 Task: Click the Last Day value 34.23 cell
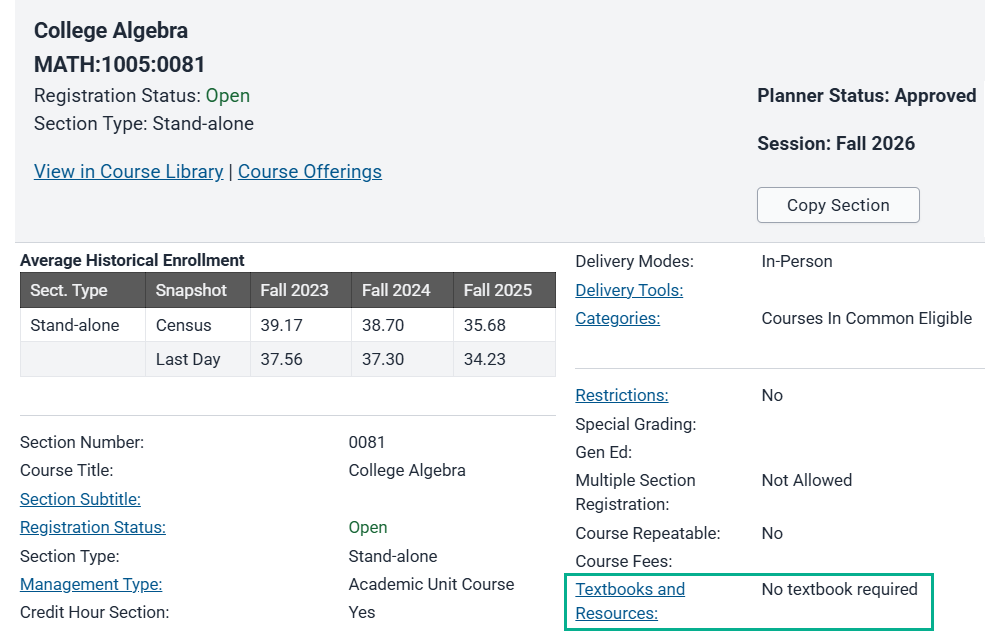pos(504,359)
